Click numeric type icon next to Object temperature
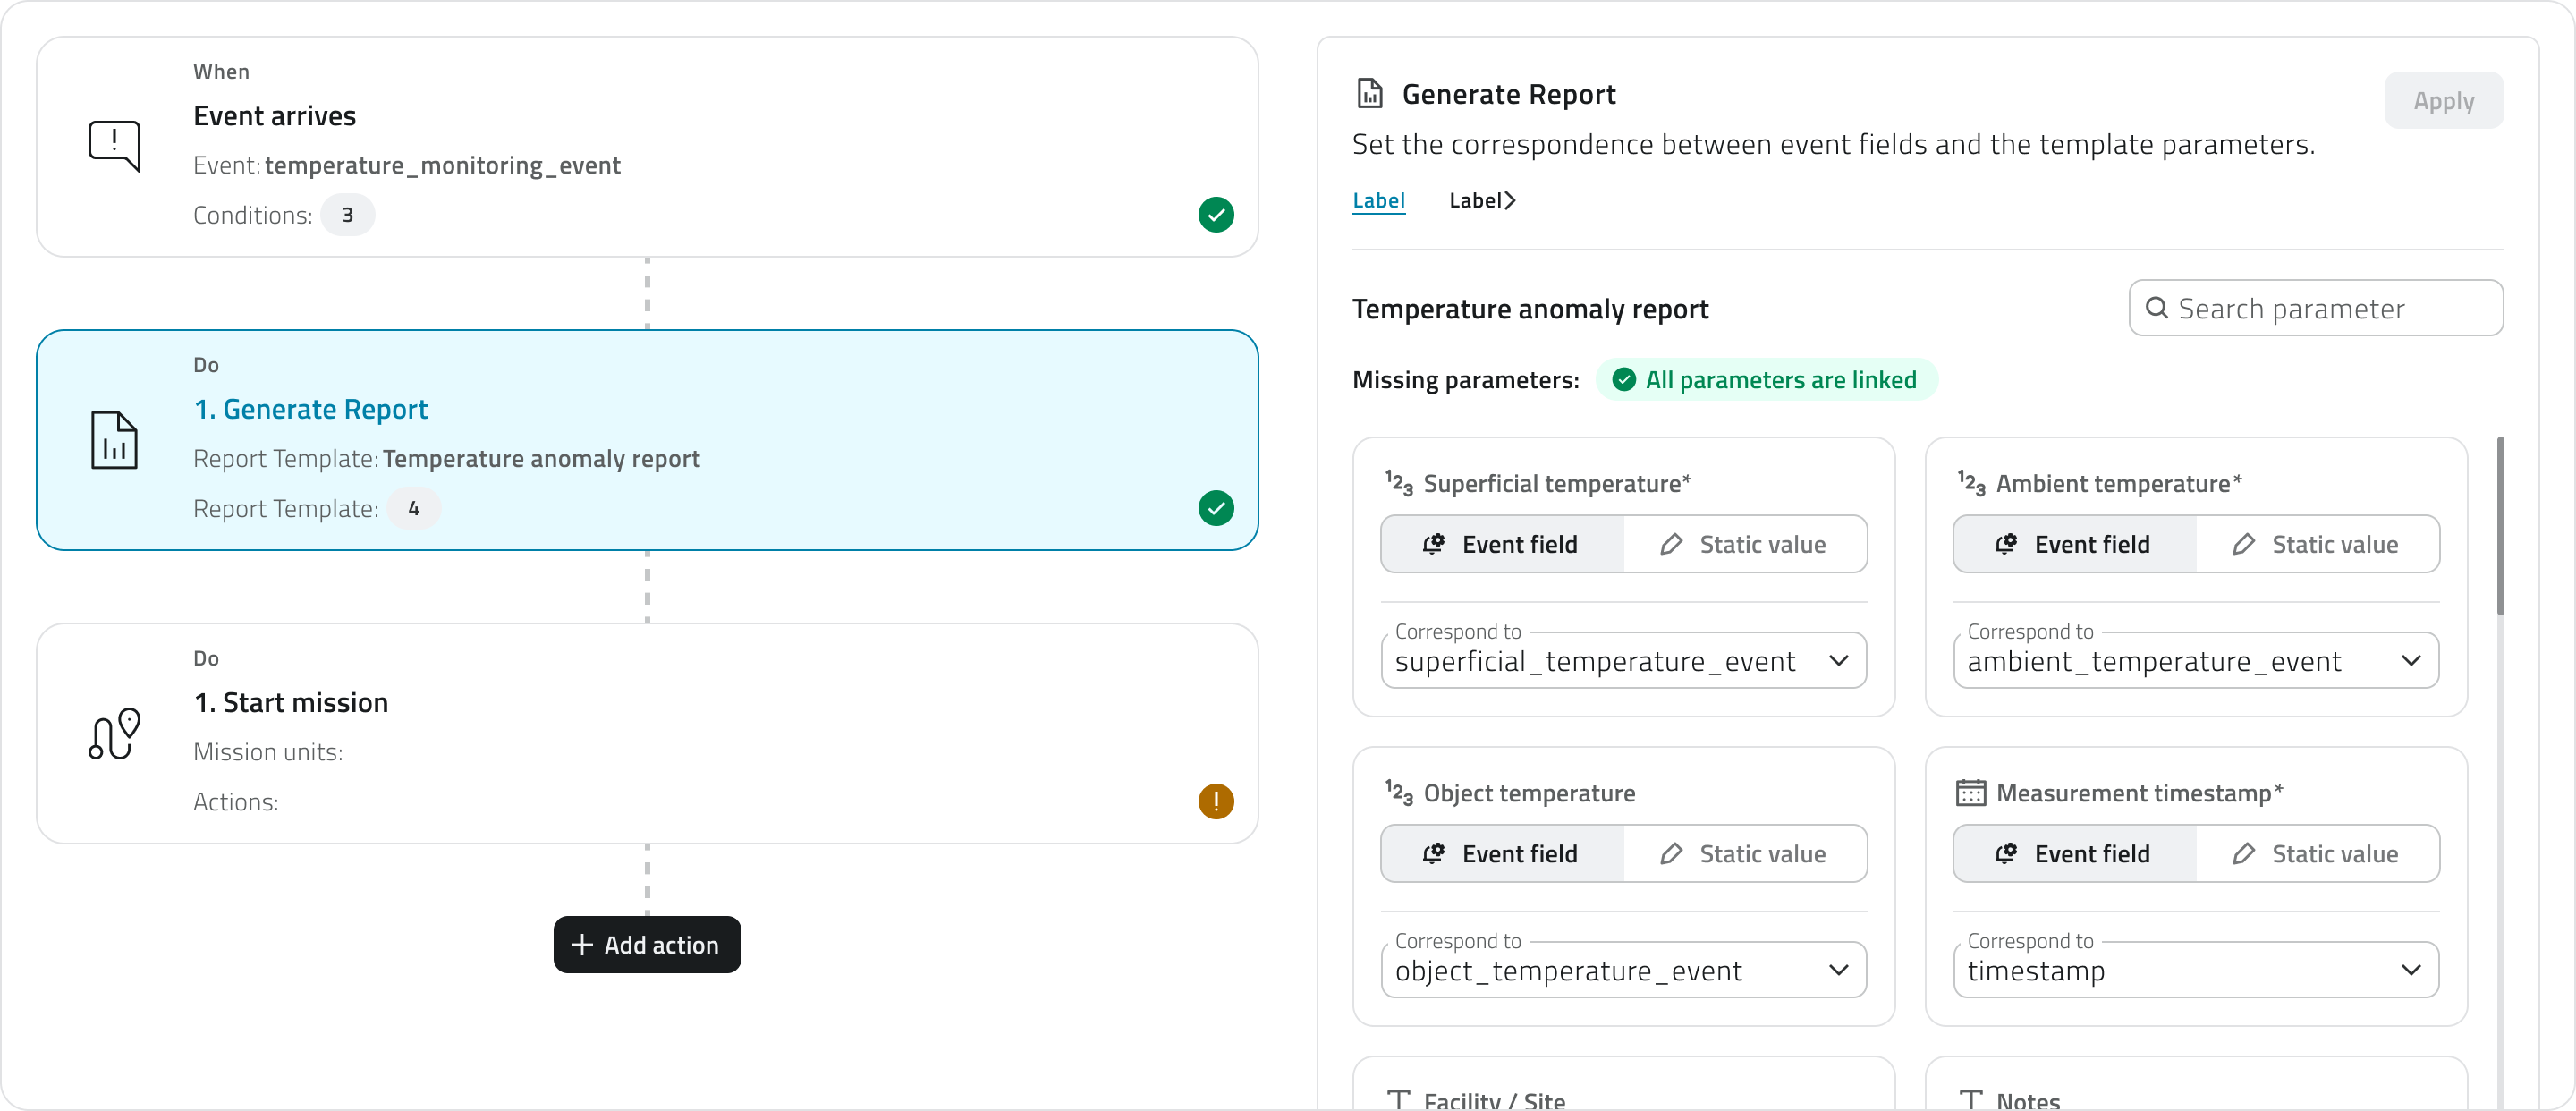The height and width of the screenshot is (1111, 2576). pos(1398,793)
